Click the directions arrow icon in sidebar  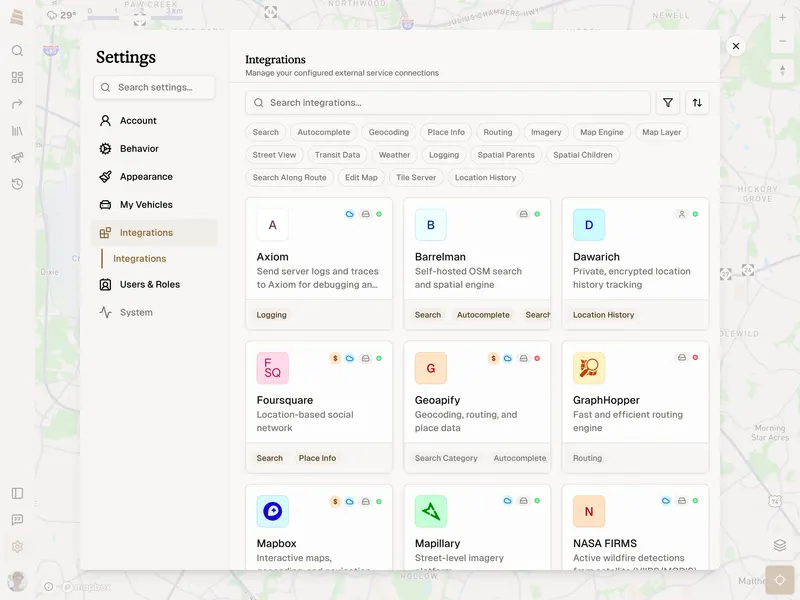coord(17,104)
